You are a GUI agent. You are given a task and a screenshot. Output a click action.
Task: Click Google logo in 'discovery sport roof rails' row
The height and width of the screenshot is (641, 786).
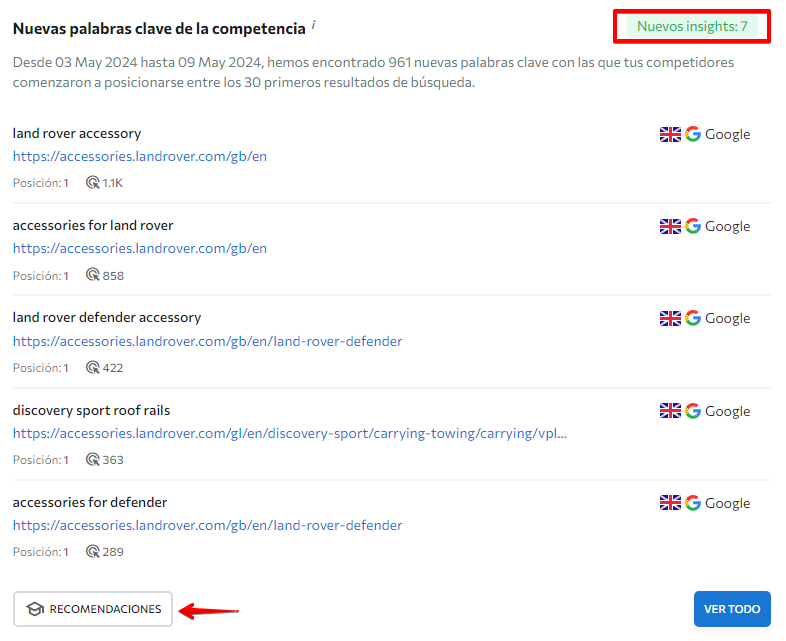coord(693,411)
